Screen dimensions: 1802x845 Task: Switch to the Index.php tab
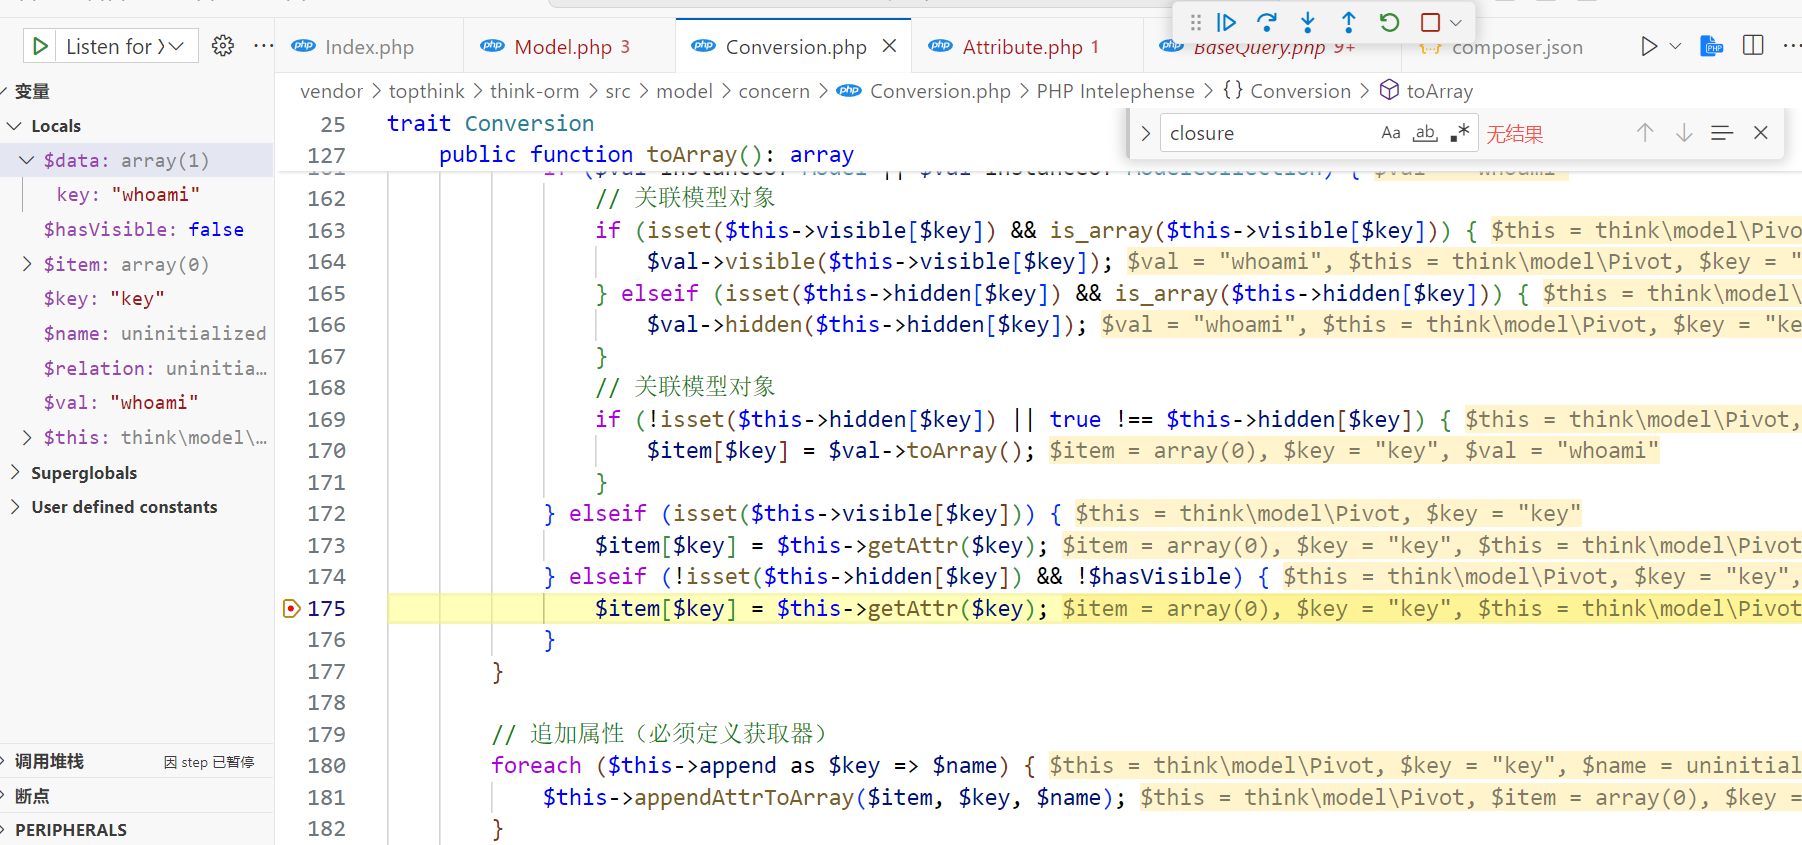[x=369, y=47]
